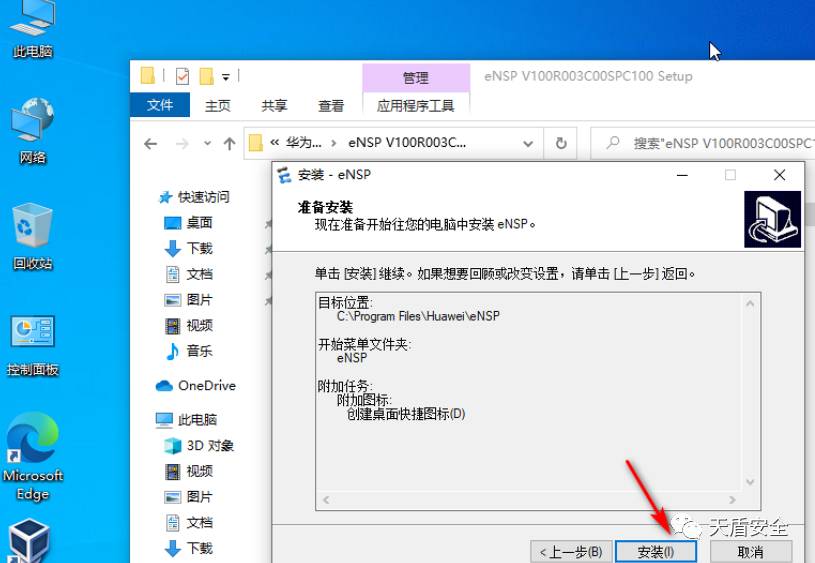The height and width of the screenshot is (563, 815).
Task: Click the summary box scroll down arrow
Action: tap(750, 482)
